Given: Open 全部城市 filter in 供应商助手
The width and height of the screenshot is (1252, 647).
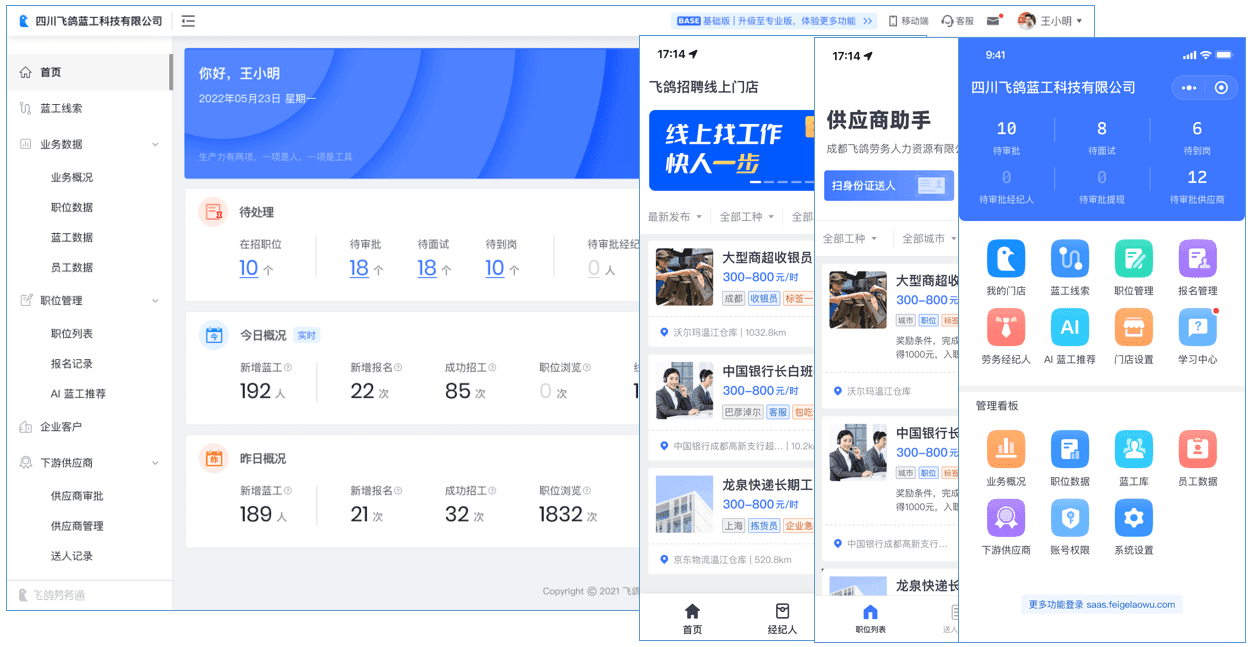Looking at the screenshot, I should pyautogui.click(x=929, y=239).
